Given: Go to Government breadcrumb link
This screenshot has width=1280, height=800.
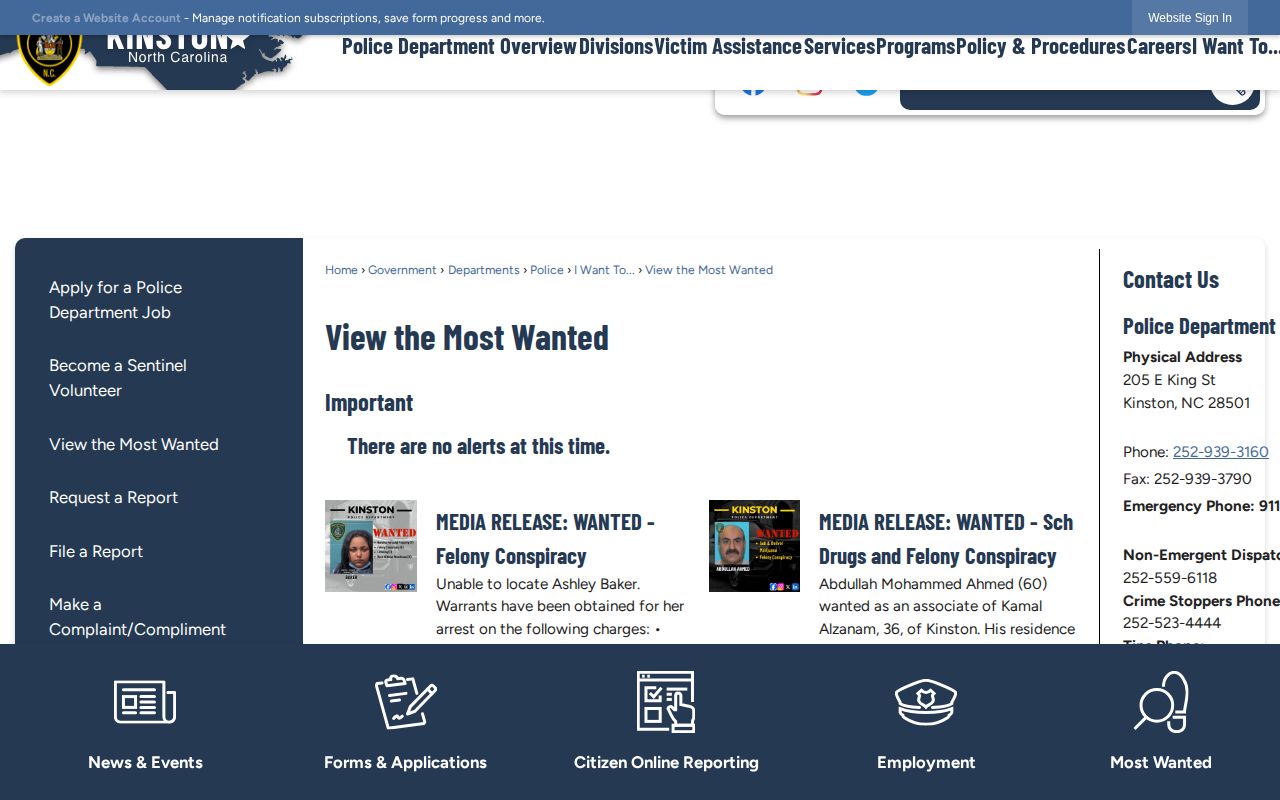Looking at the screenshot, I should (x=402, y=270).
